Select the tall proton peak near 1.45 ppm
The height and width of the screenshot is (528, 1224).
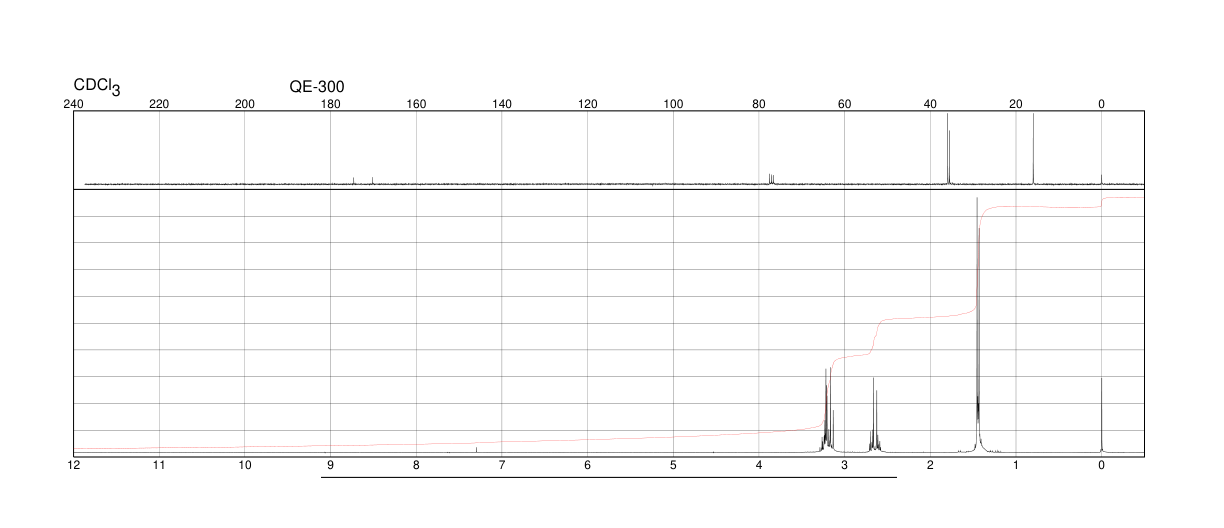(977, 325)
